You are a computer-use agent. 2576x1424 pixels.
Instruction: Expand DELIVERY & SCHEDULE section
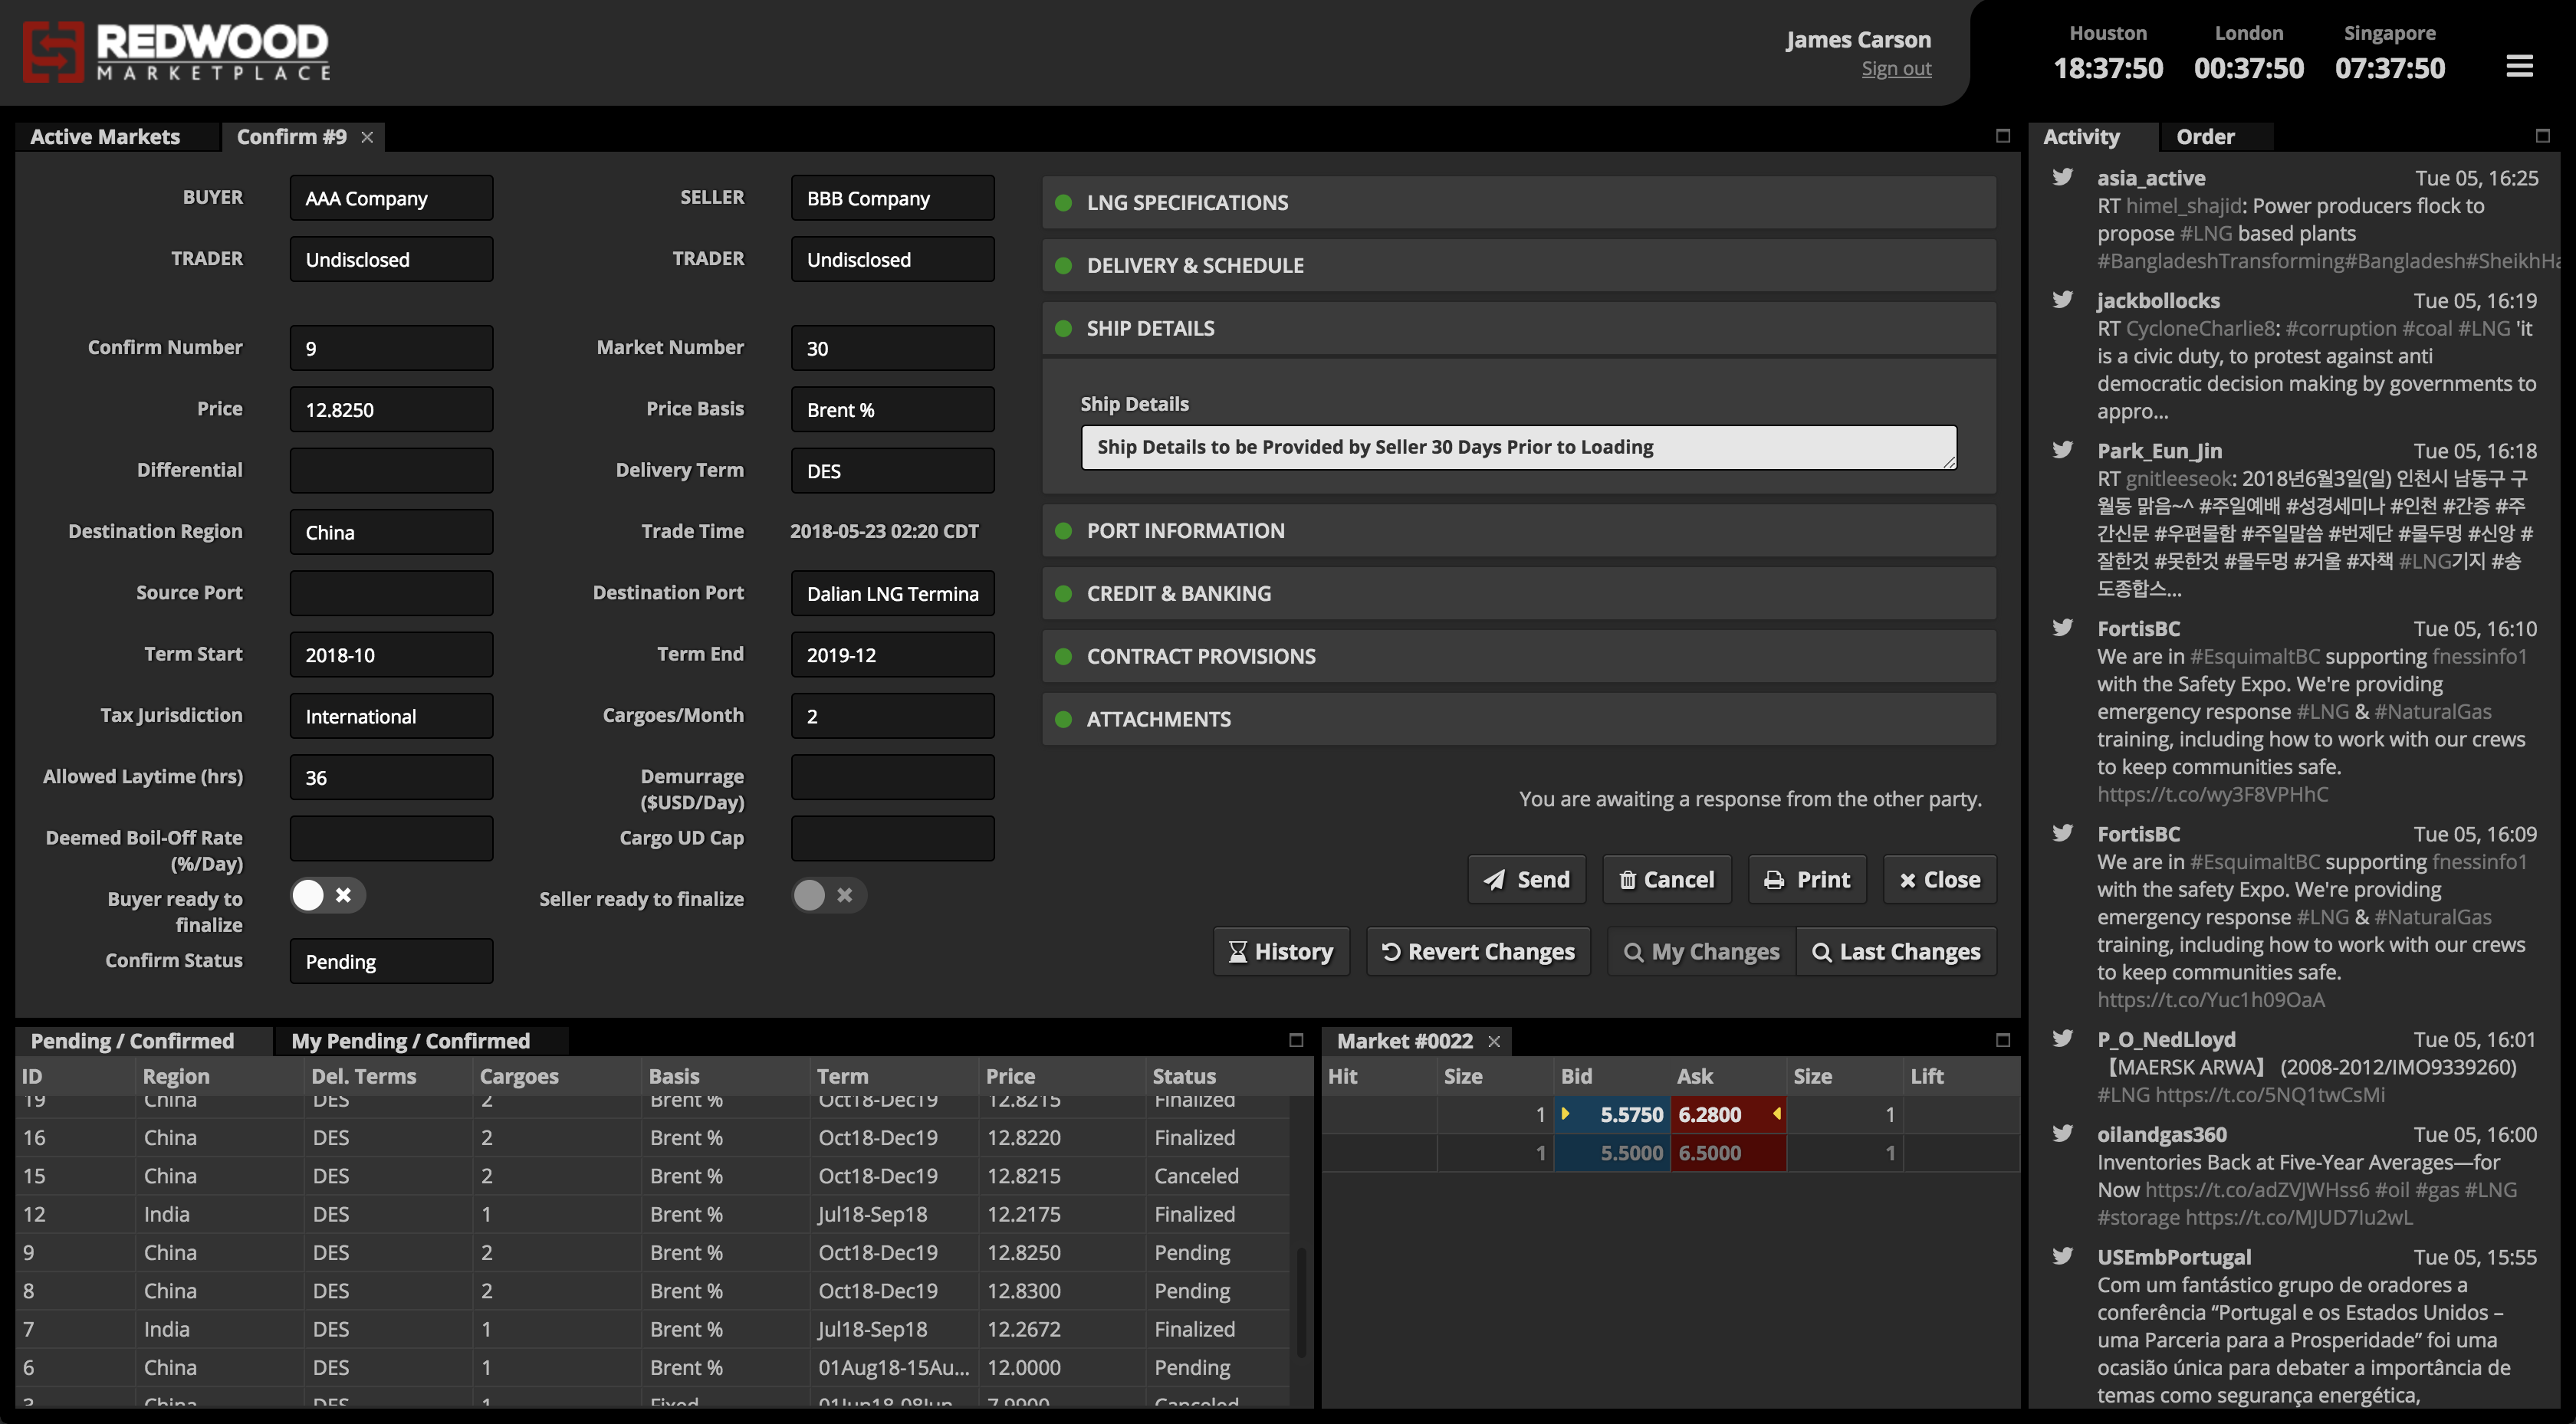tap(1518, 266)
